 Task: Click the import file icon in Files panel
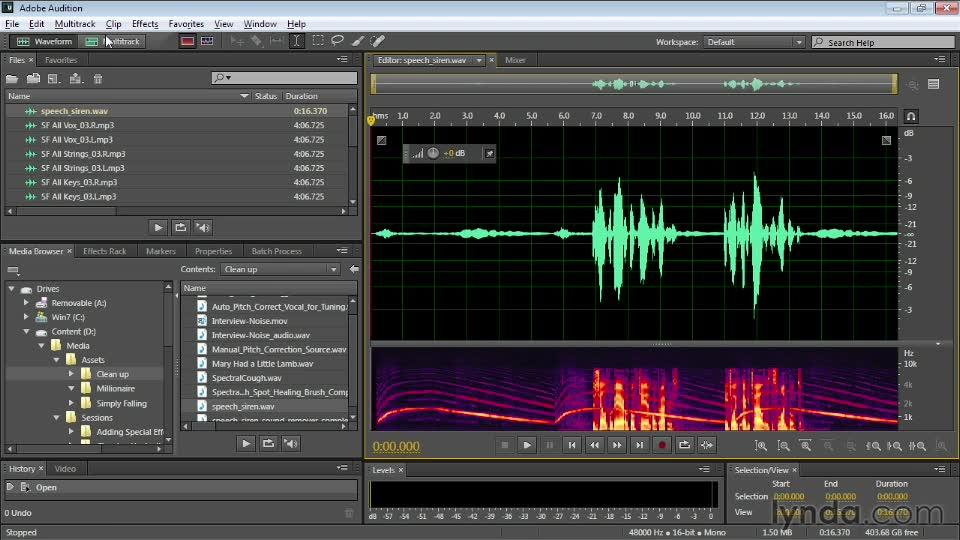pos(34,78)
